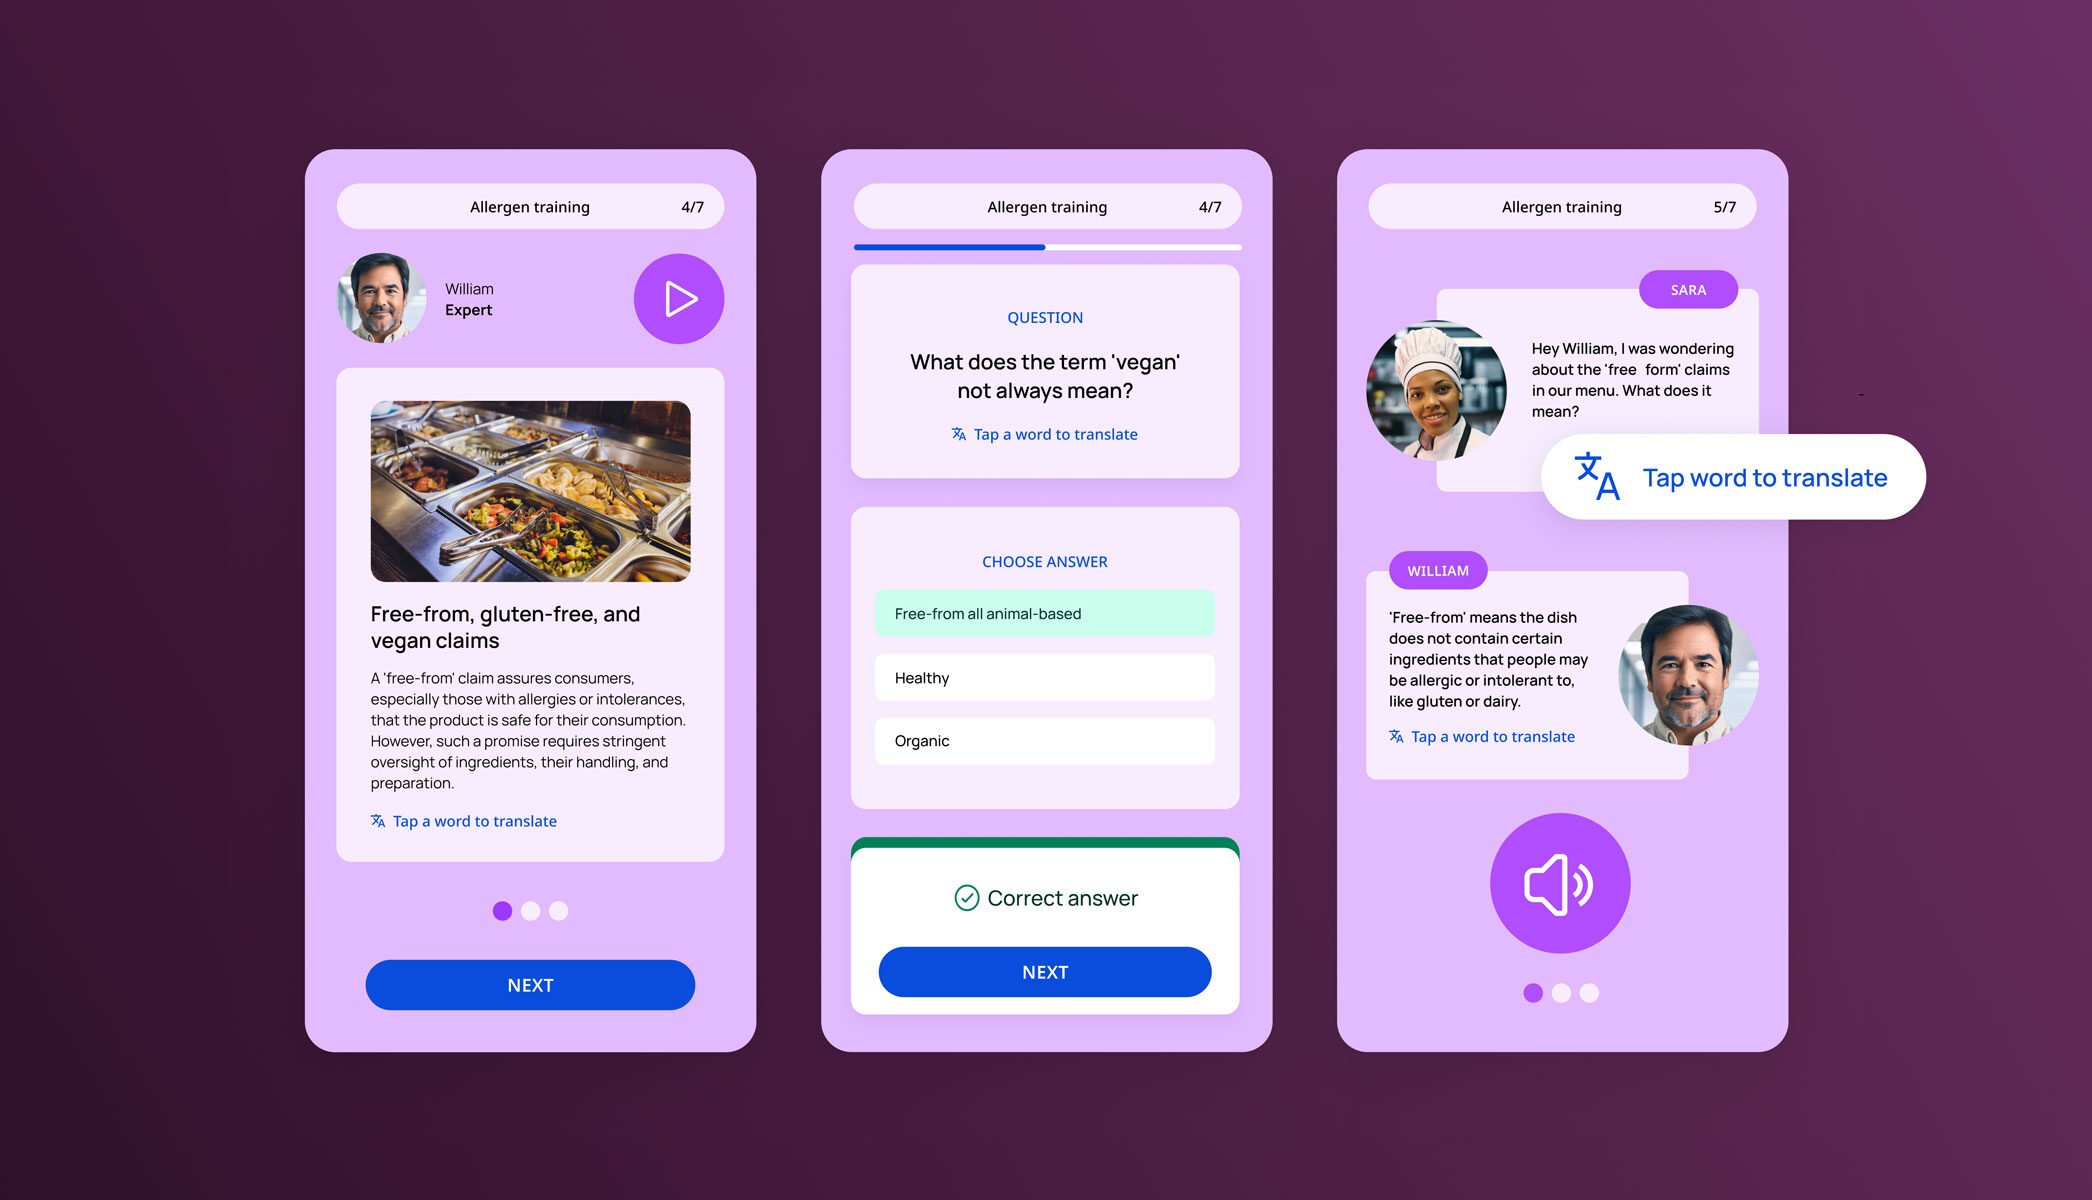
Task: Click NEXT button on lesson screen
Action: click(x=530, y=984)
